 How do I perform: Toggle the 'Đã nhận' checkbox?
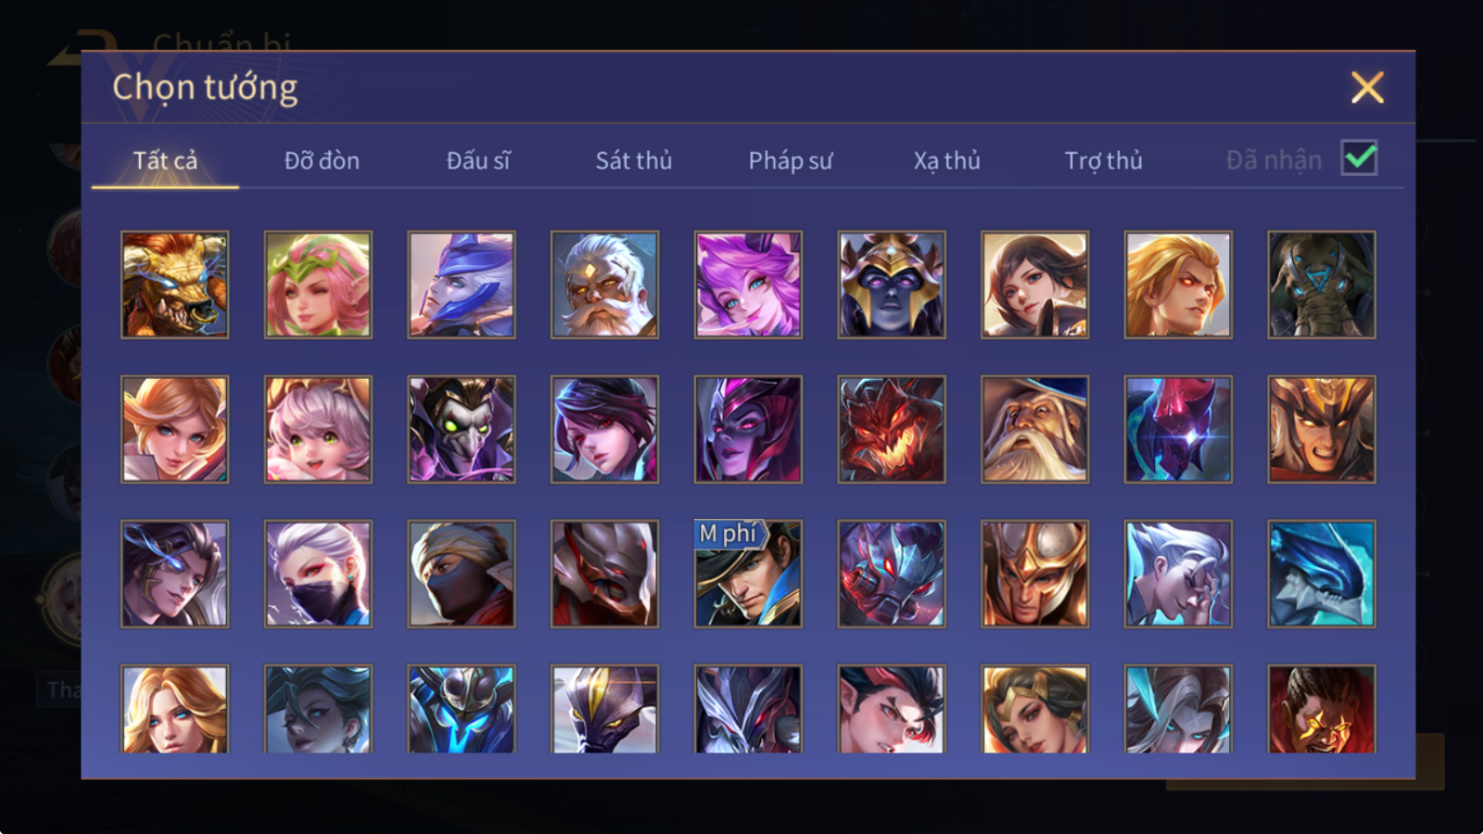pyautogui.click(x=1359, y=158)
